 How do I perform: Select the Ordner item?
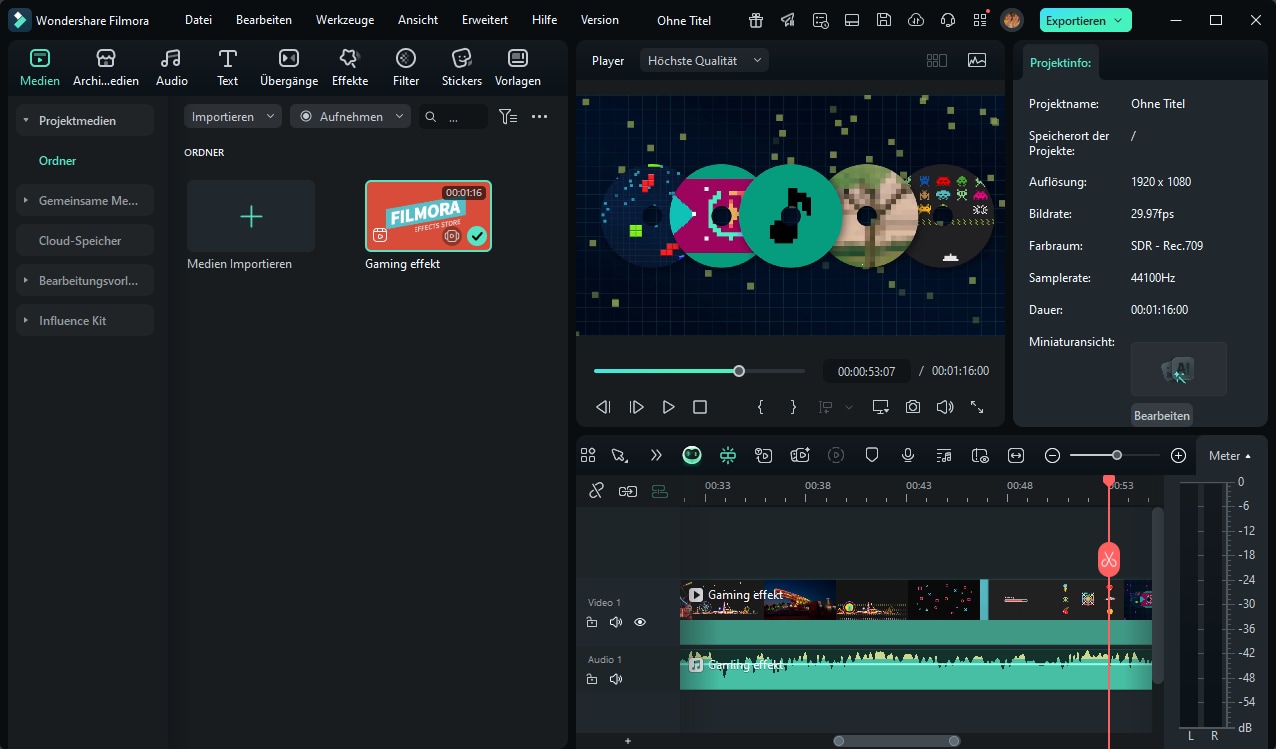click(x=58, y=160)
